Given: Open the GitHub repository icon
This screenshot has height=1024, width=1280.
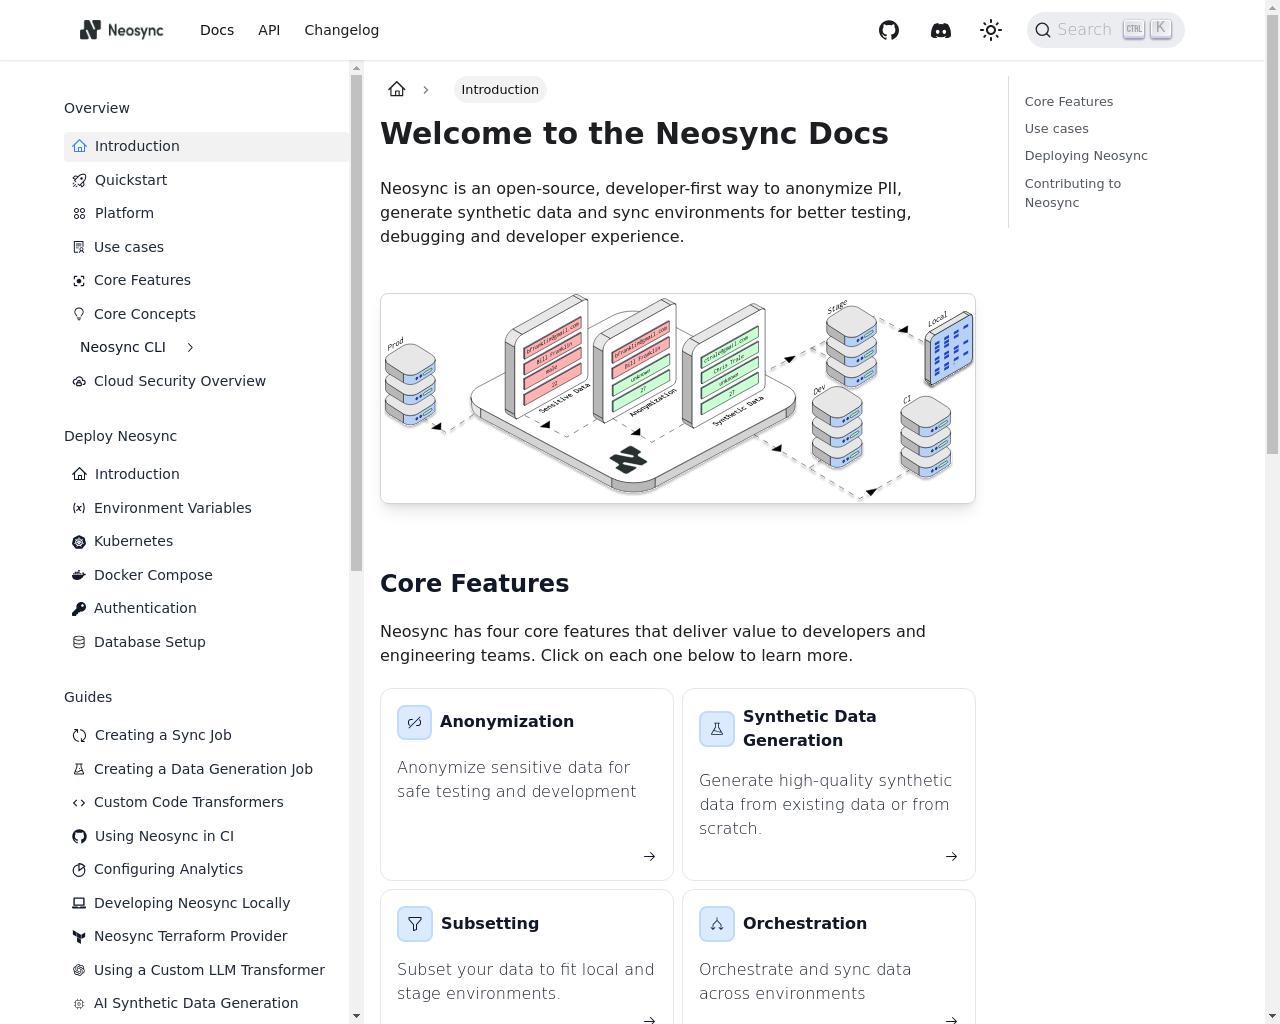Looking at the screenshot, I should click(889, 30).
